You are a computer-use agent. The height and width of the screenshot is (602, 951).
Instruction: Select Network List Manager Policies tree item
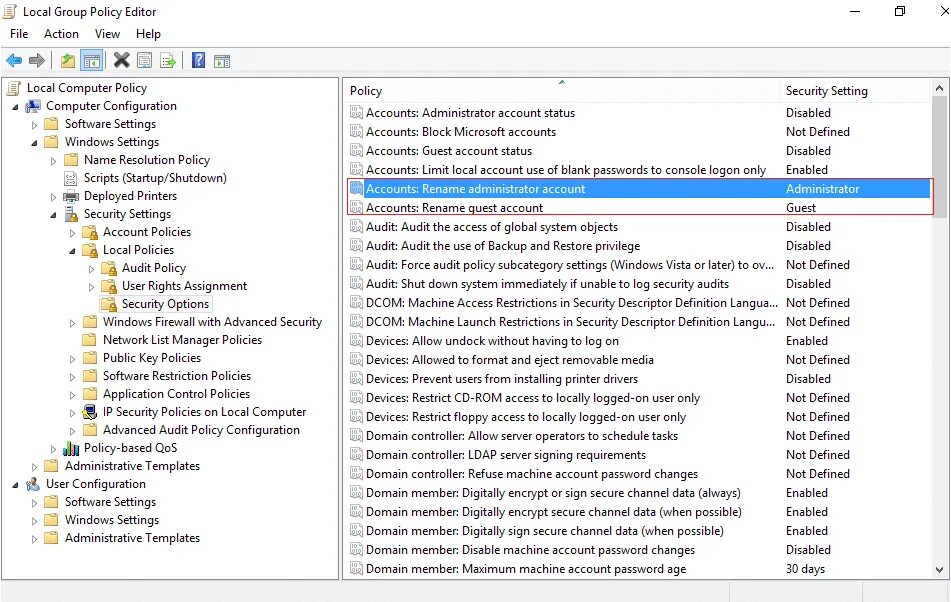click(182, 340)
